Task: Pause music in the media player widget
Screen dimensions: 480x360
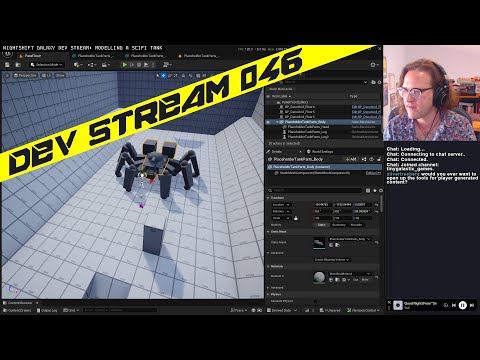Action: [462, 305]
